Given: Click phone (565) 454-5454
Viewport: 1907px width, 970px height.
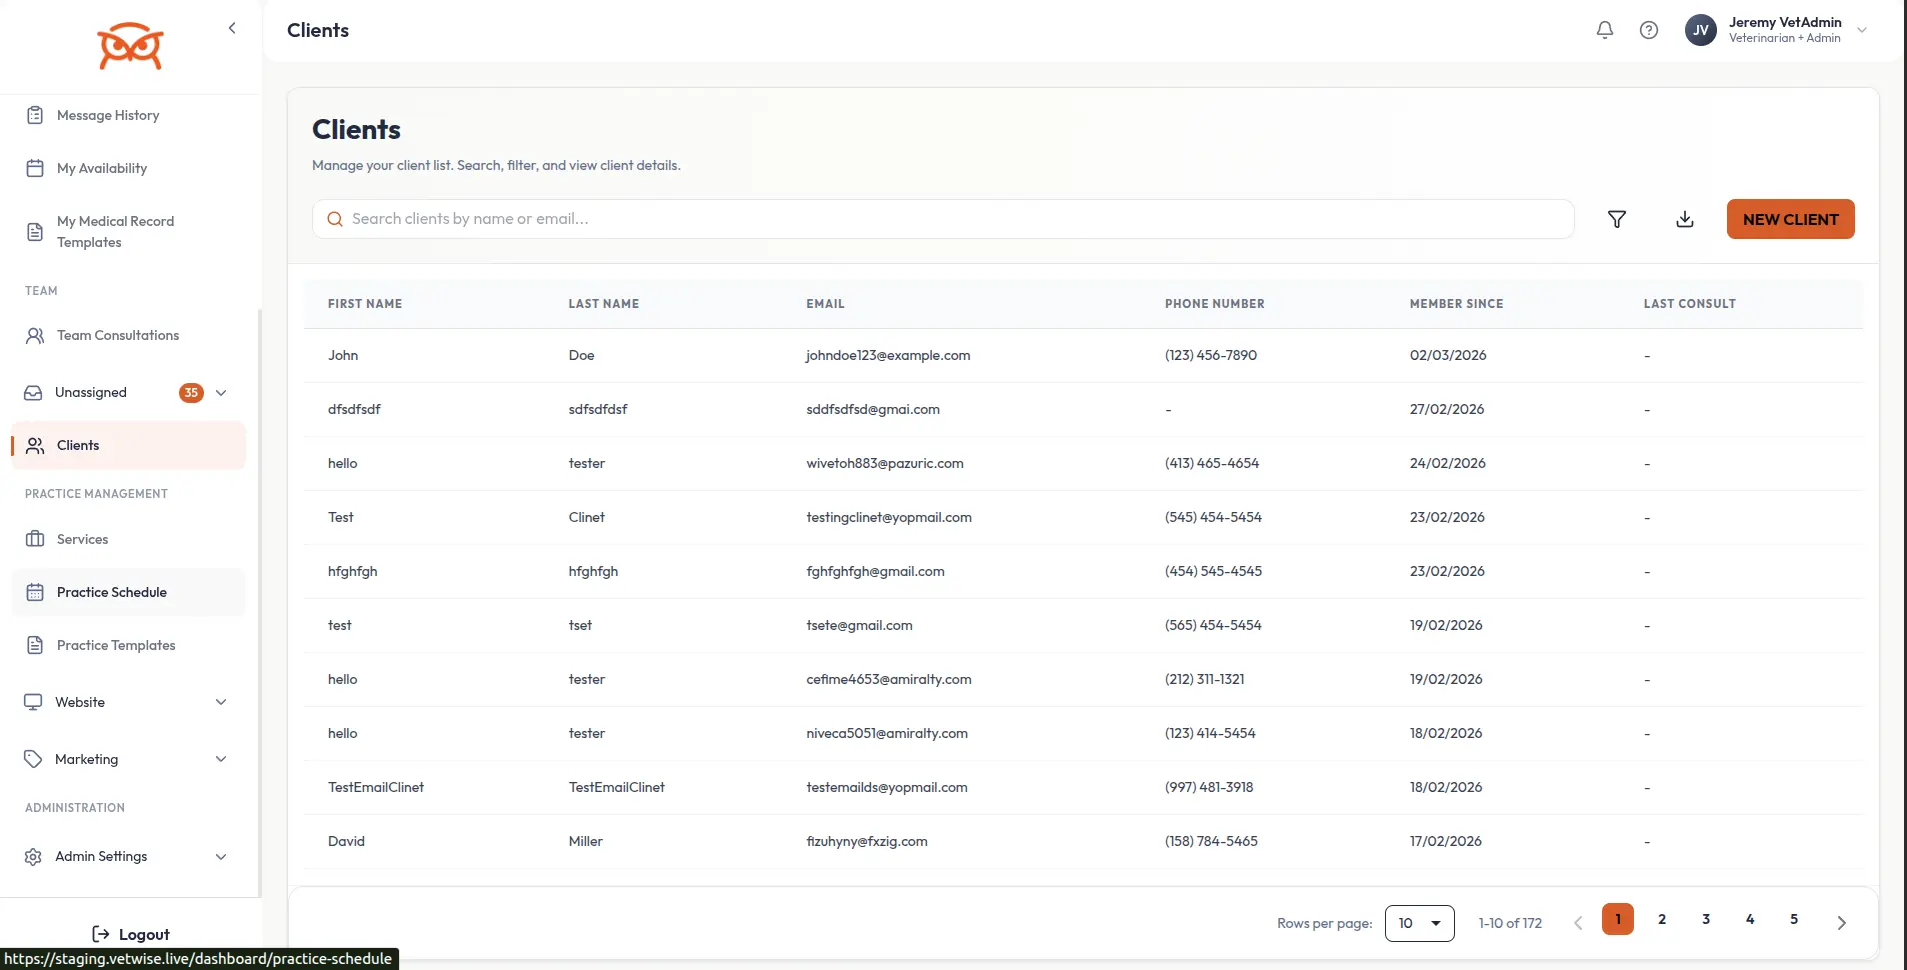Looking at the screenshot, I should pos(1213,625).
